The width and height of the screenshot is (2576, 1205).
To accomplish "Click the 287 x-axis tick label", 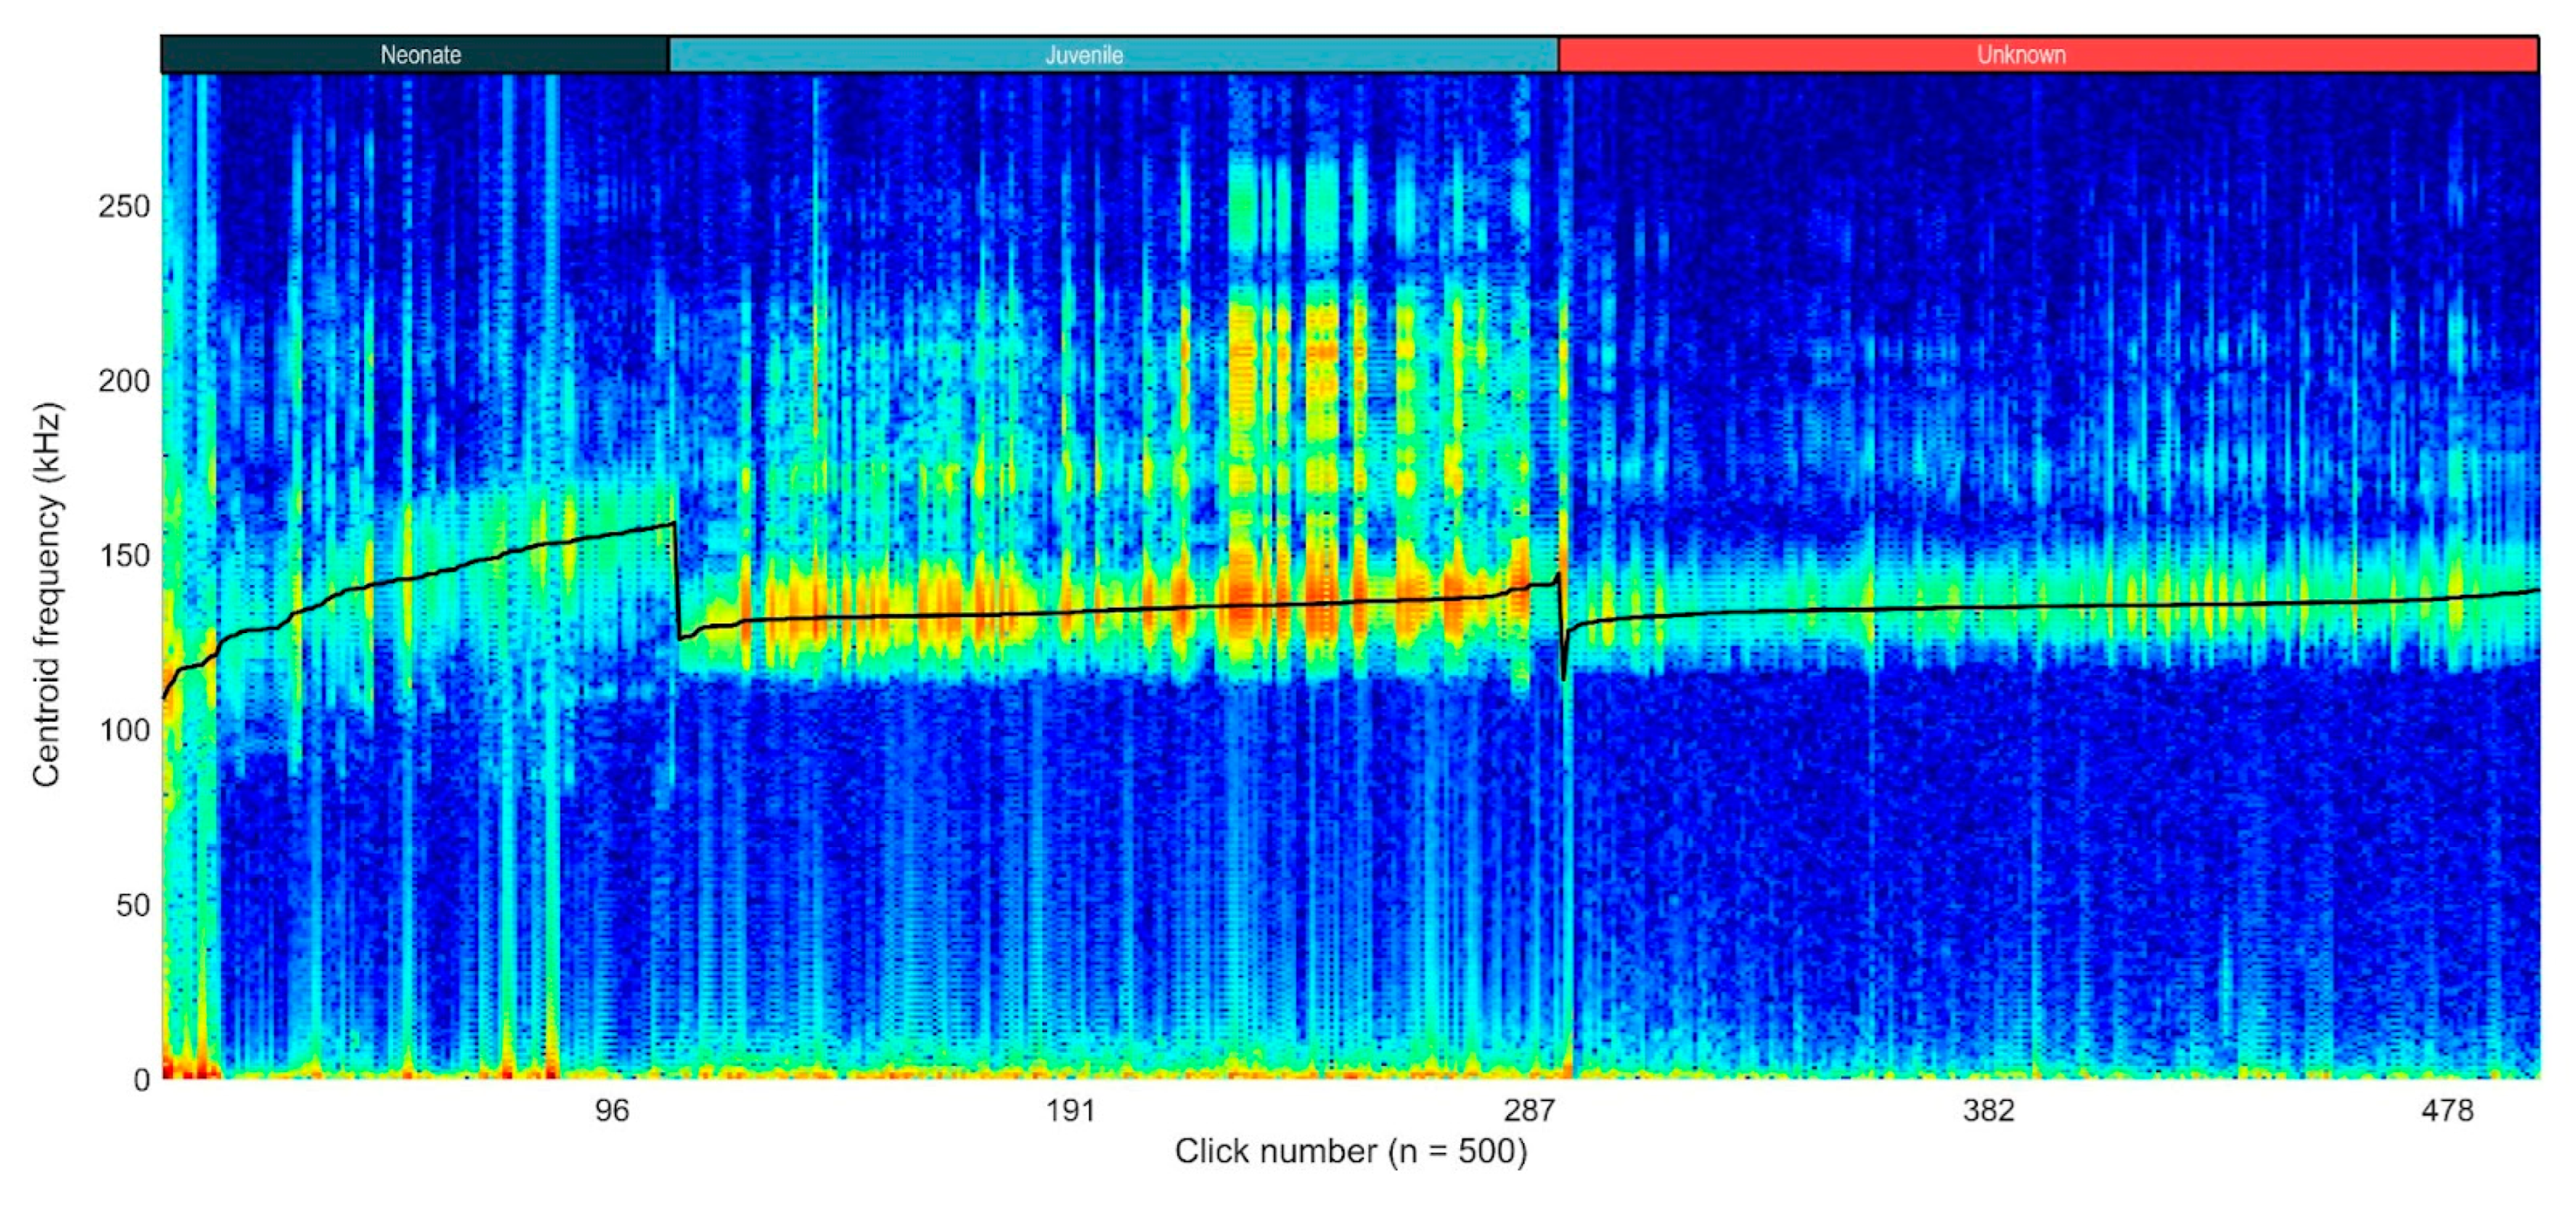I will tap(1530, 1111).
